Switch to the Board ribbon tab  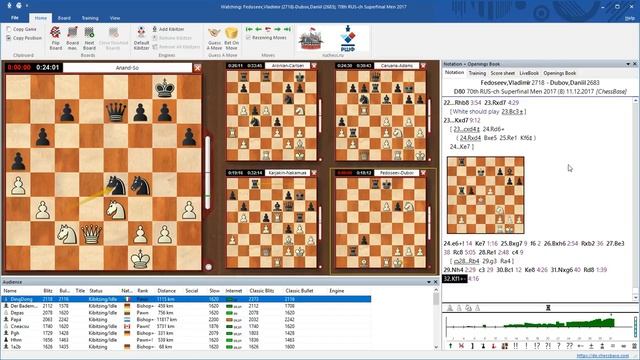(64, 18)
